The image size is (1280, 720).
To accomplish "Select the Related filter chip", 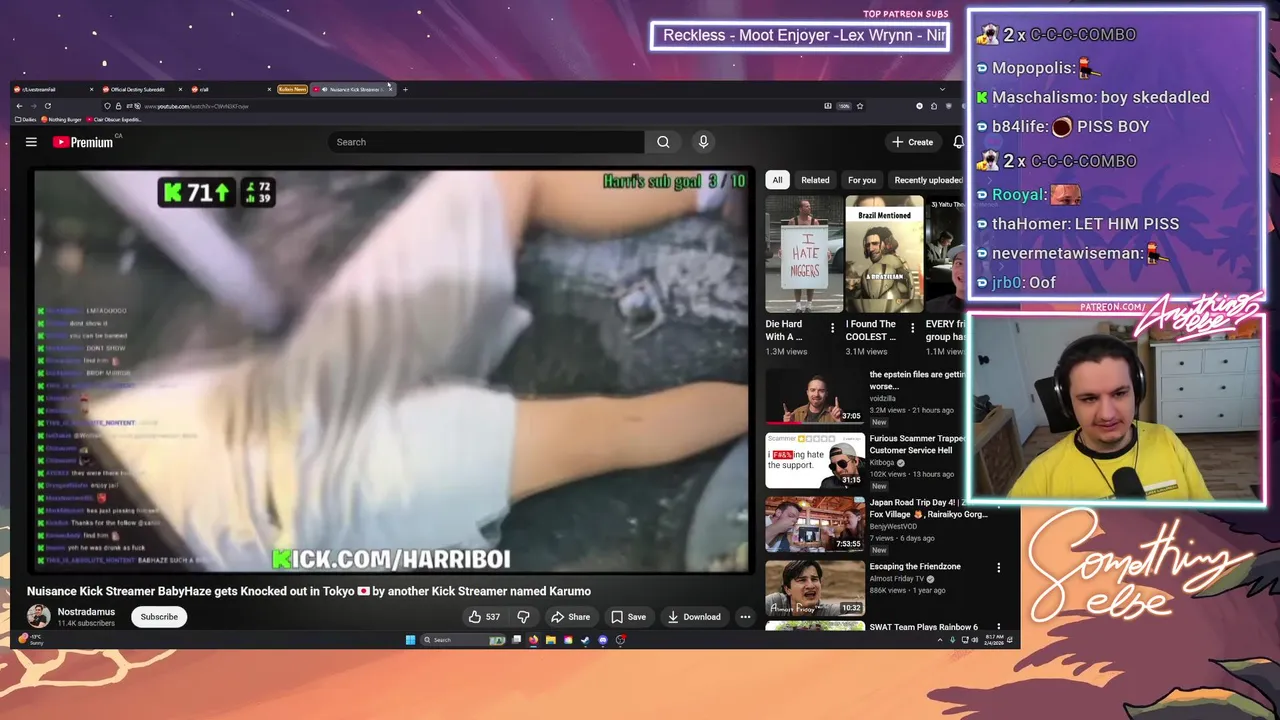I will tap(815, 180).
